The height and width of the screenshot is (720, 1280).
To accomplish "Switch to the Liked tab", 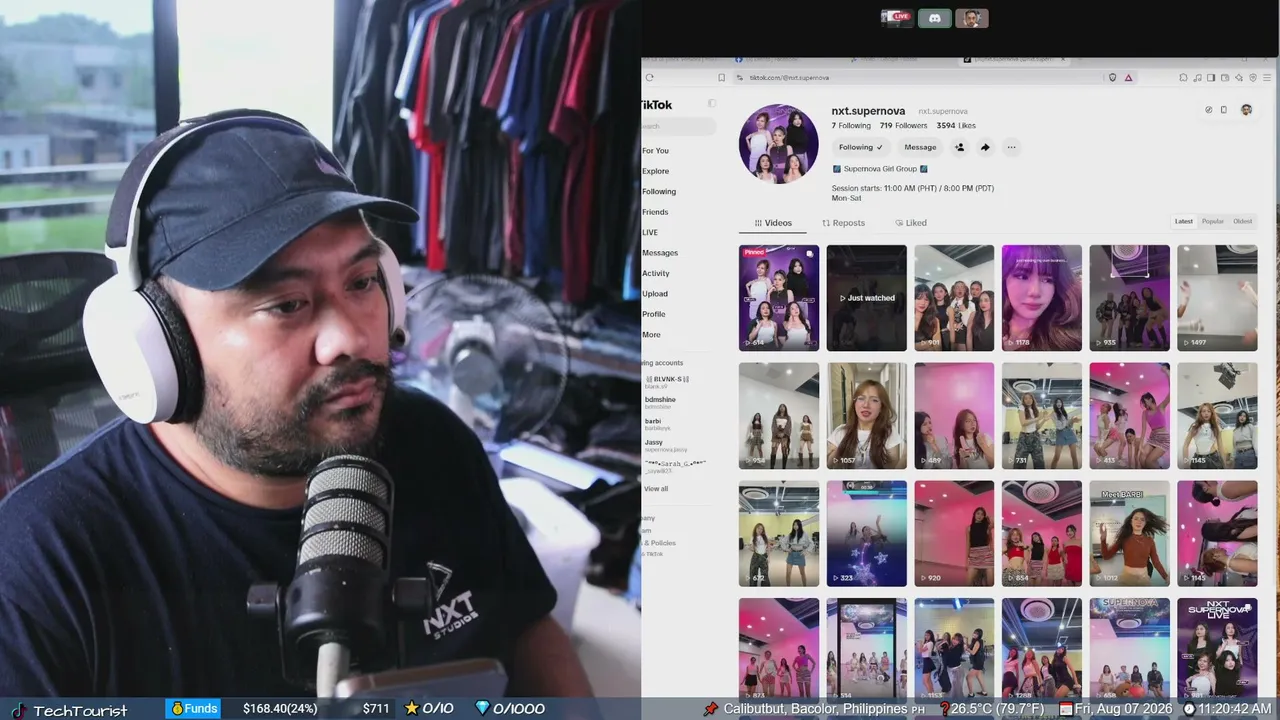I will click(x=911, y=223).
